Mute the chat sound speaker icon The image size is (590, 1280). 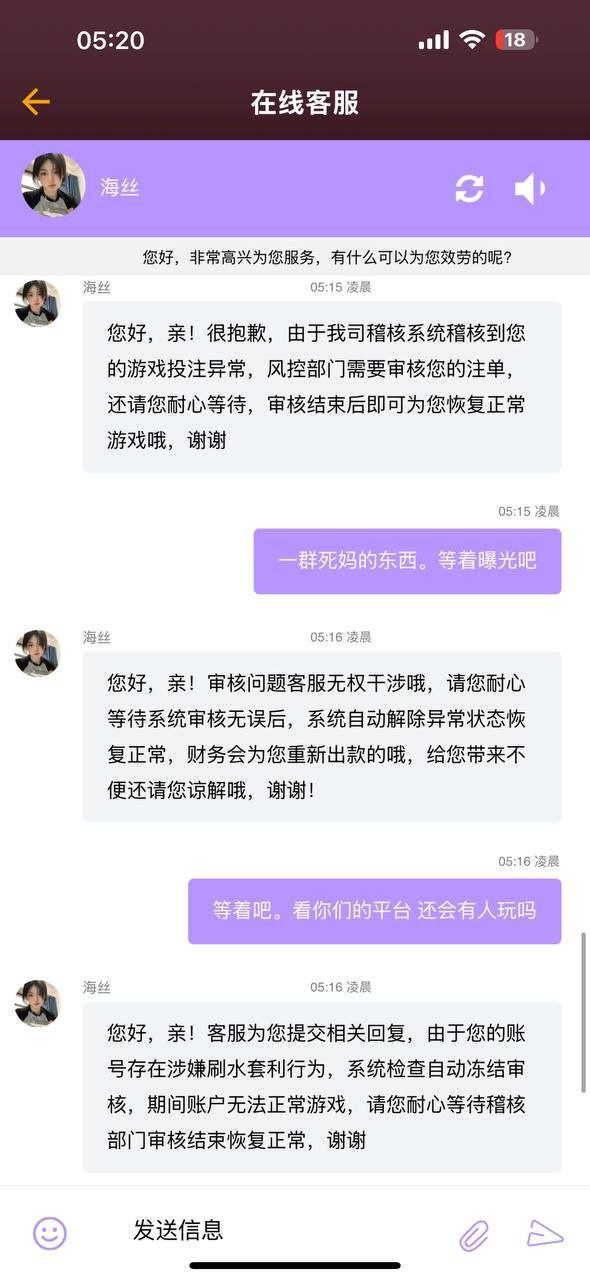coord(530,188)
